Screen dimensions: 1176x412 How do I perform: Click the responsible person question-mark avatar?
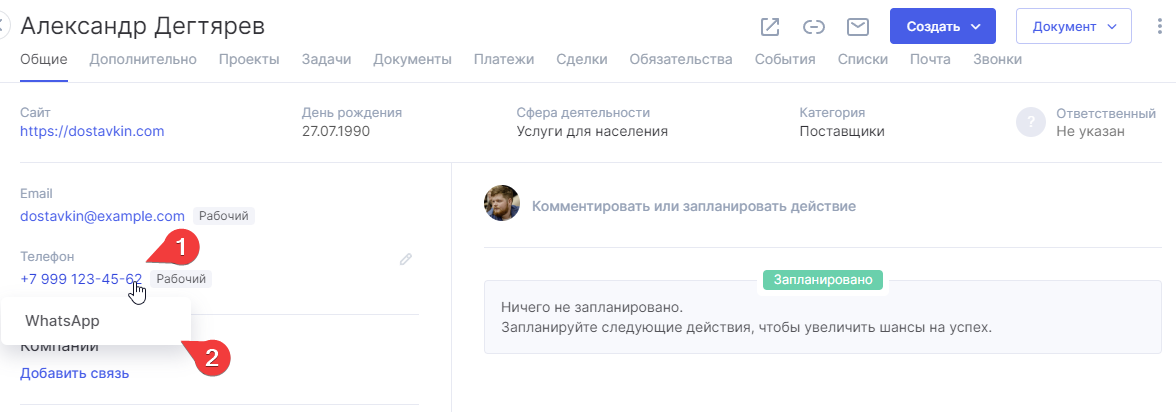point(1030,122)
